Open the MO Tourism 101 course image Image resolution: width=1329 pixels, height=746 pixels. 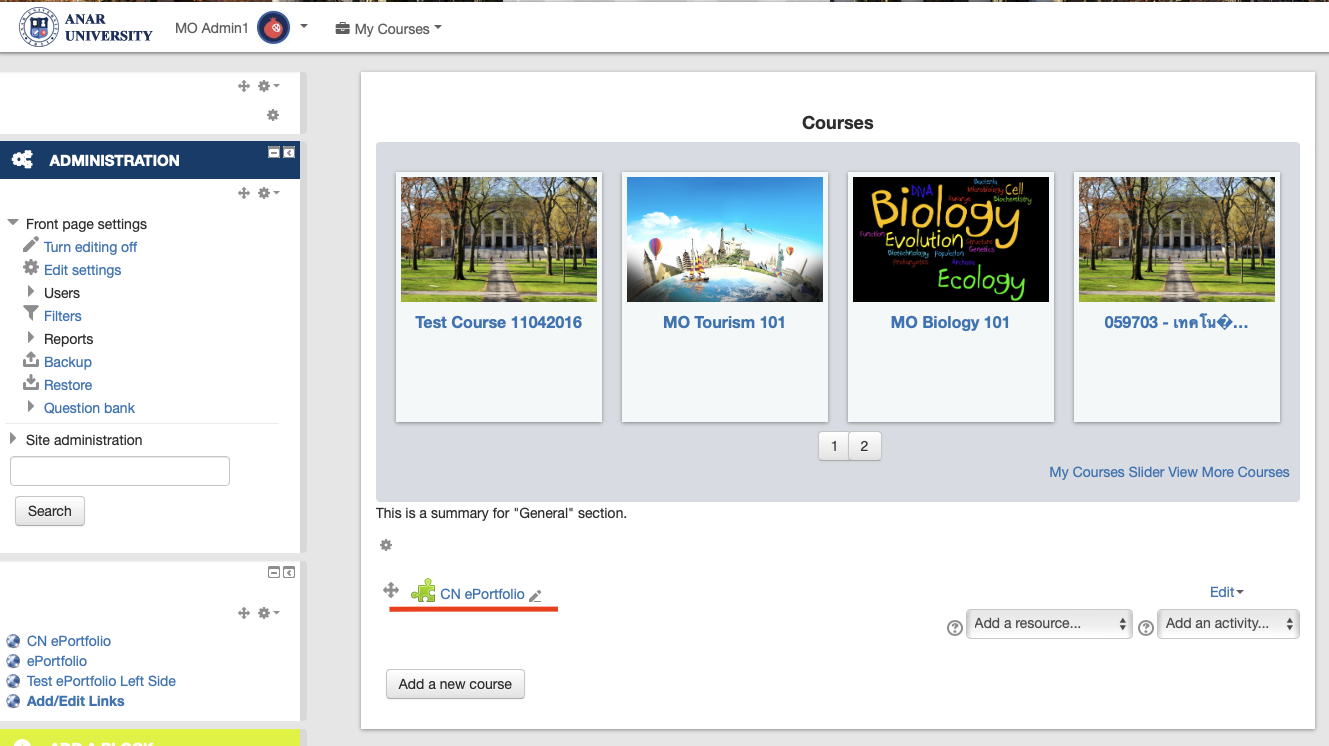point(725,239)
